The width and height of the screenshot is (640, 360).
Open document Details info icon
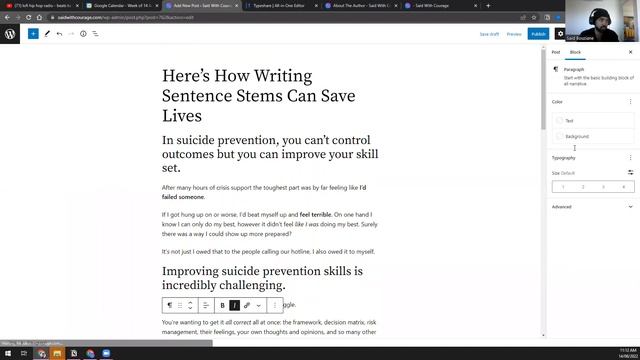pos(83,34)
